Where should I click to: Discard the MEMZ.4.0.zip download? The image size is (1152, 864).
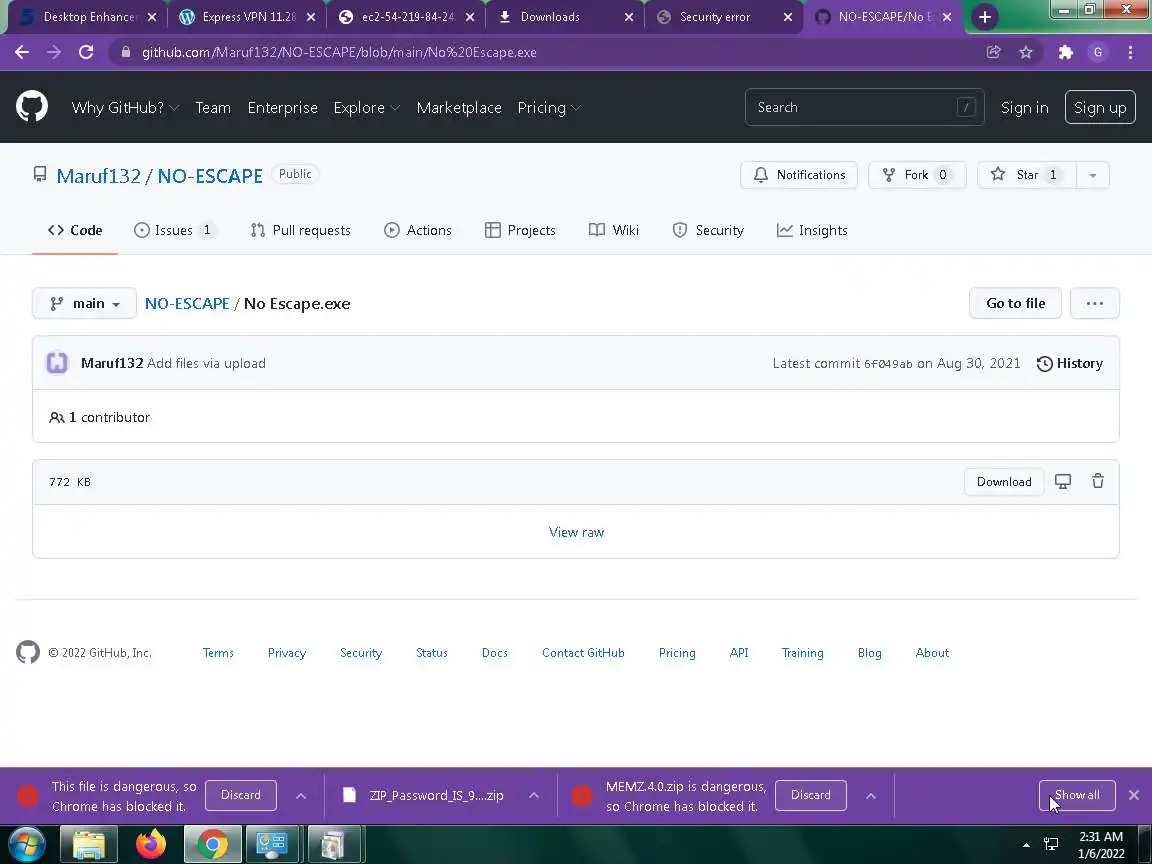810,795
